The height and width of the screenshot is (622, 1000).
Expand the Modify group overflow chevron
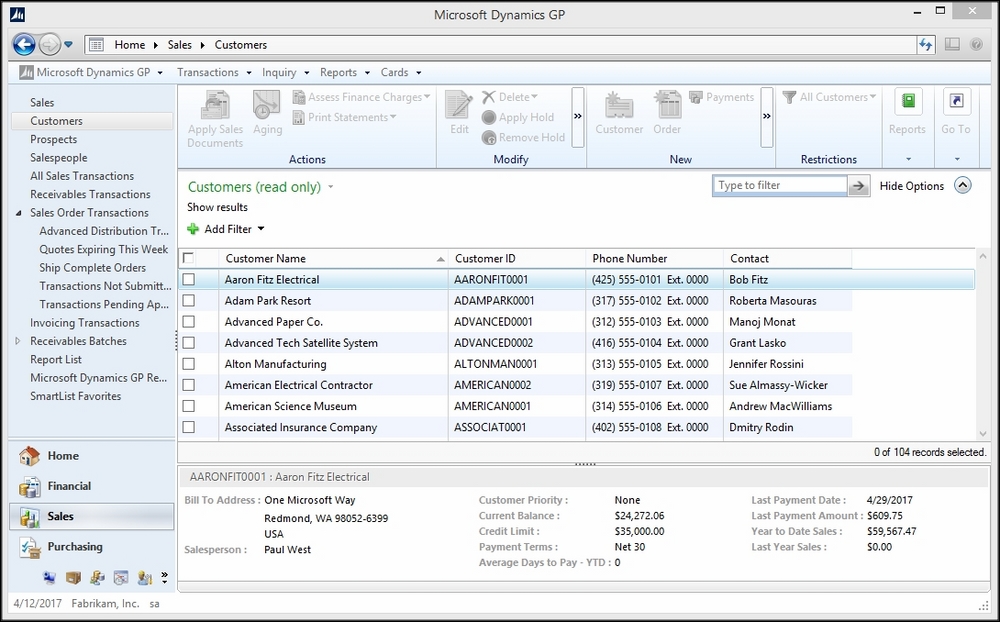point(578,117)
